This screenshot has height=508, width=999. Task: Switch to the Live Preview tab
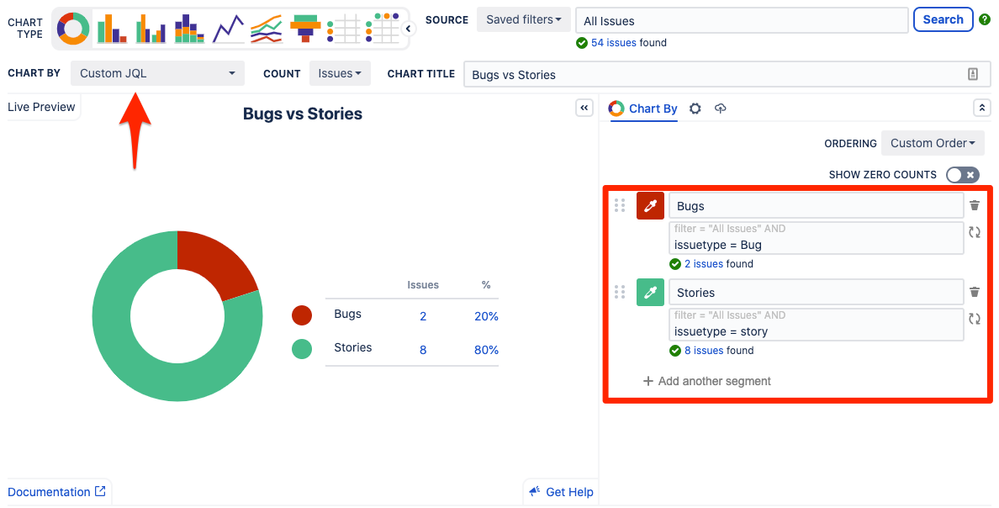point(41,107)
